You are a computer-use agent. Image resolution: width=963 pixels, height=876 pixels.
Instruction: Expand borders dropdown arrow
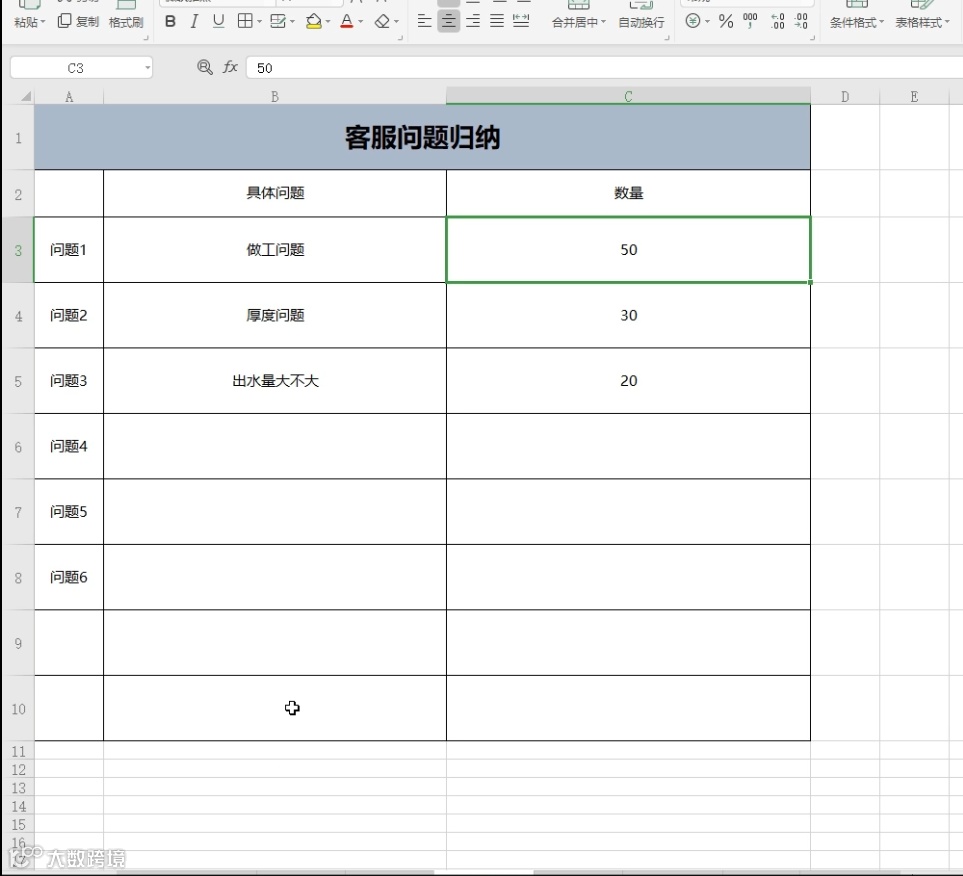click(259, 22)
